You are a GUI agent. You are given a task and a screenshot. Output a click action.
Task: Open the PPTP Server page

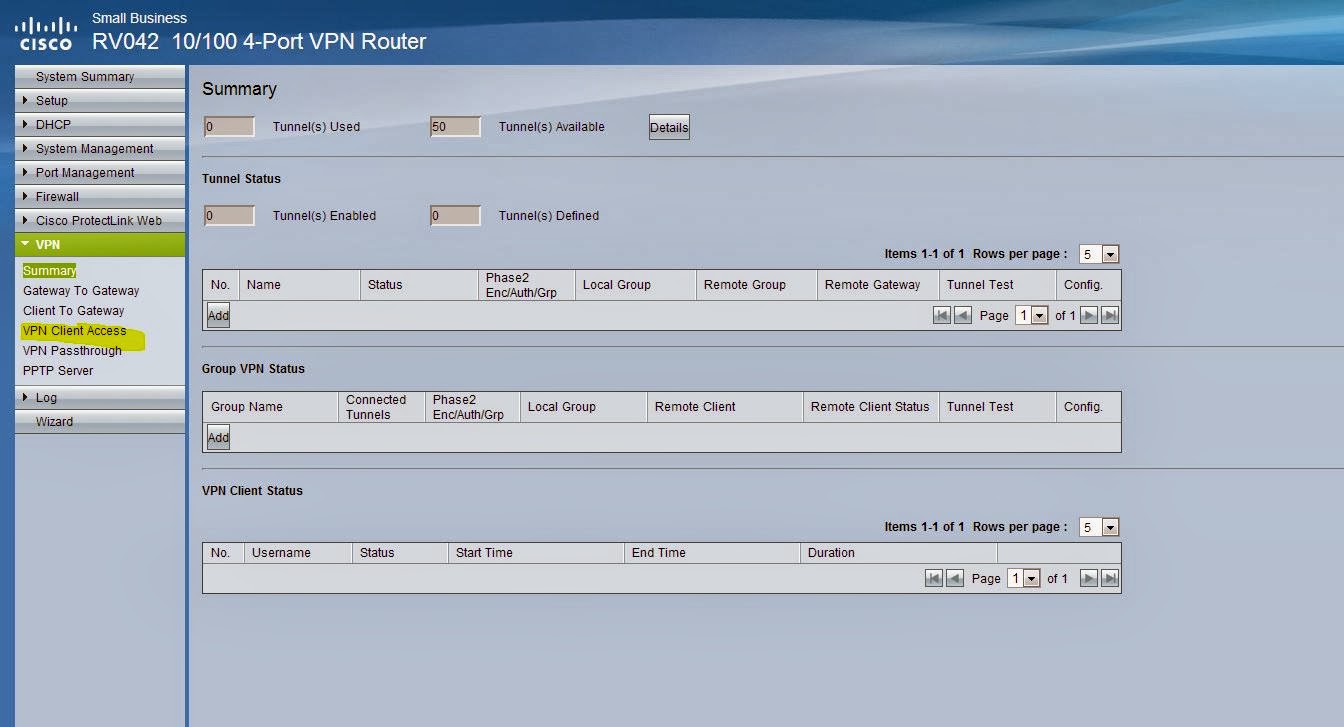tap(58, 370)
